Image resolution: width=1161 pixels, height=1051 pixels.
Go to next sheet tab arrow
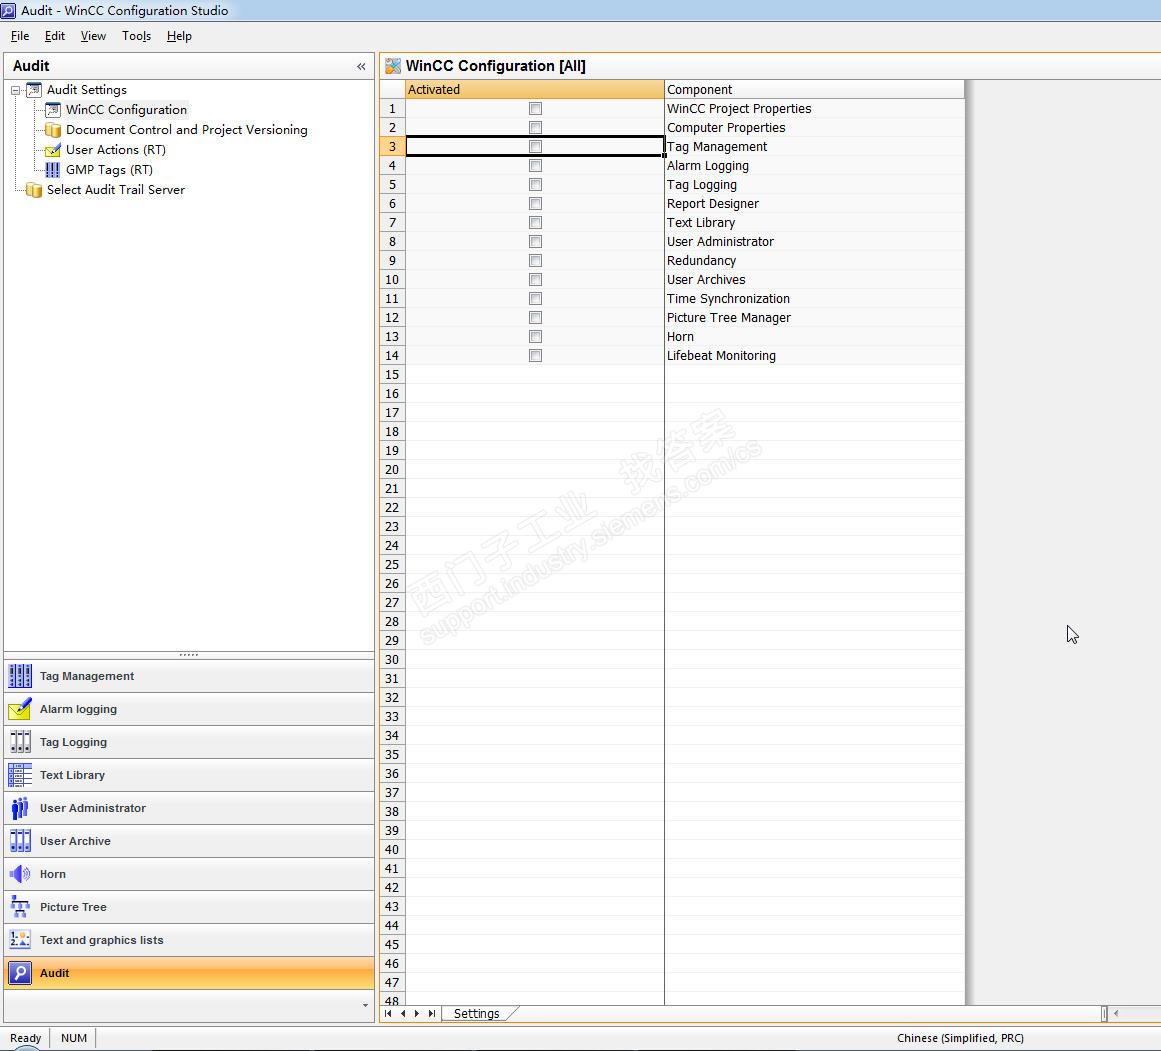click(x=417, y=1013)
